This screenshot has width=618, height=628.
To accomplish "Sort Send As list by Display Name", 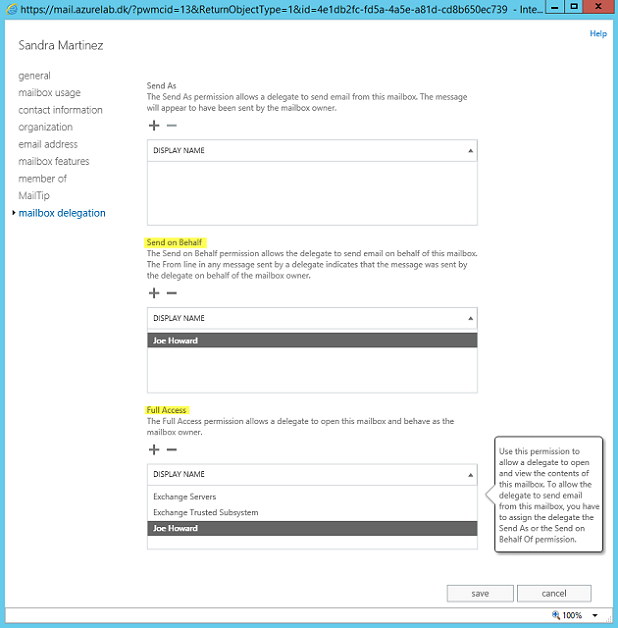I will pyautogui.click(x=312, y=151).
